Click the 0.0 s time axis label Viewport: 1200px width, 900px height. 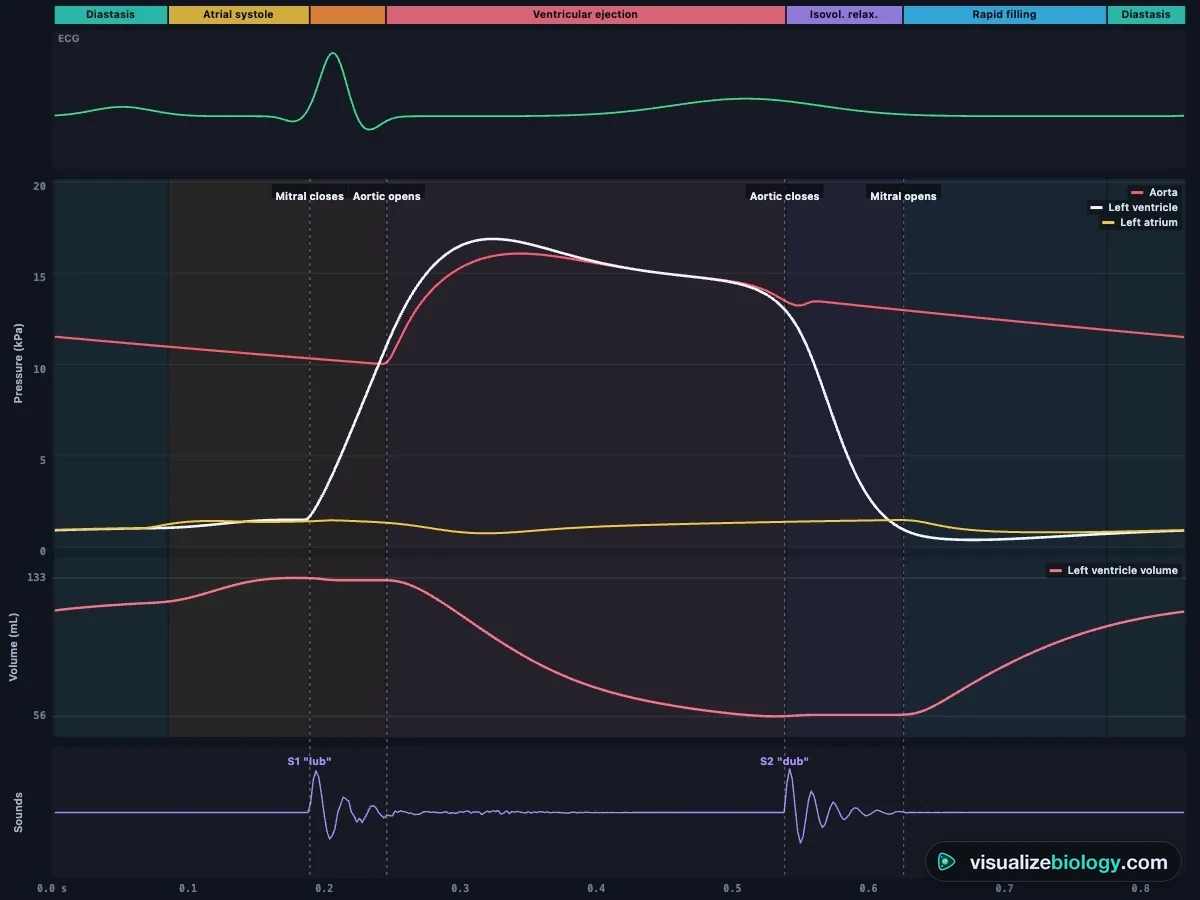52,888
